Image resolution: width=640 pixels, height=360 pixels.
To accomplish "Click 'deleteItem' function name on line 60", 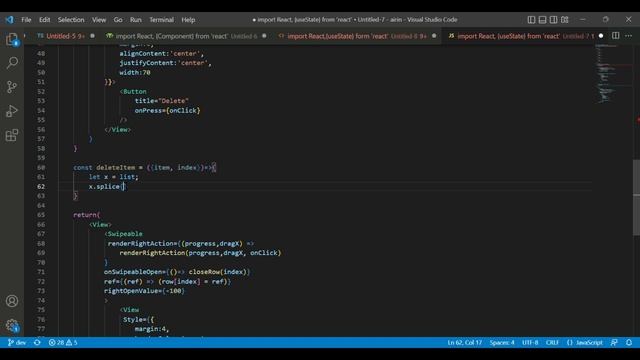I will coord(116,167).
